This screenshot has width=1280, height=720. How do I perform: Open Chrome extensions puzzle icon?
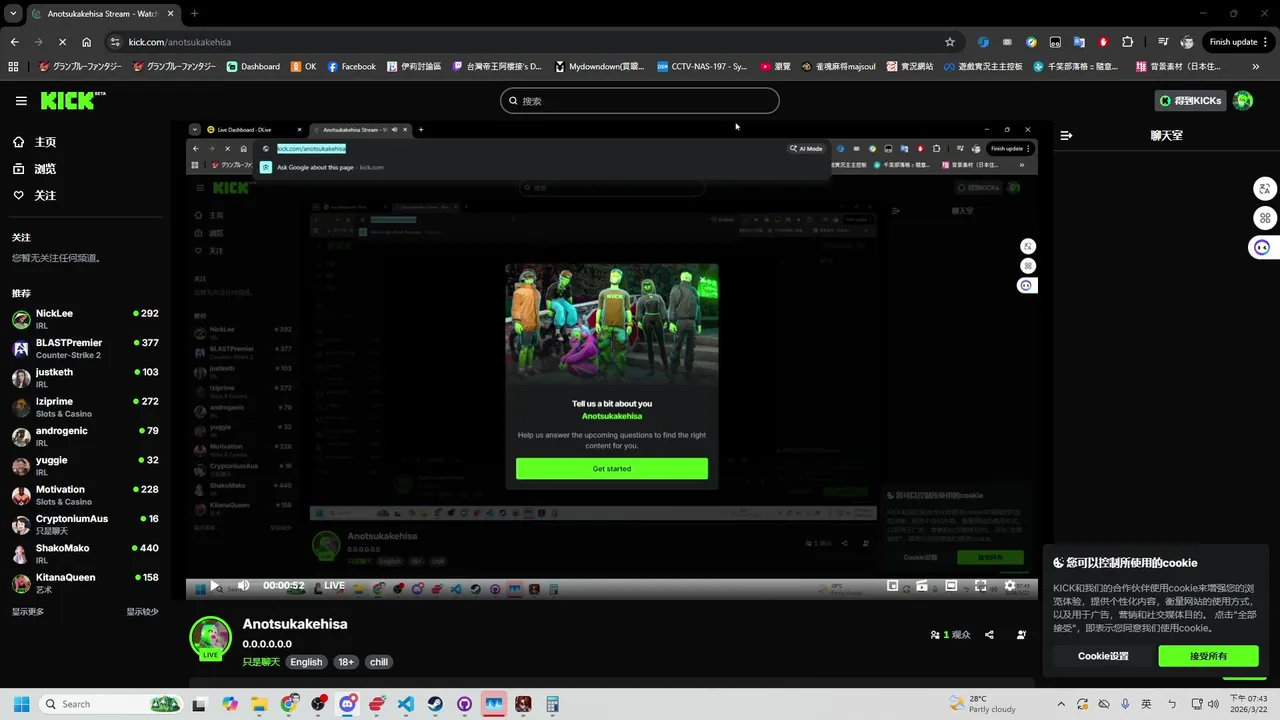1128,42
